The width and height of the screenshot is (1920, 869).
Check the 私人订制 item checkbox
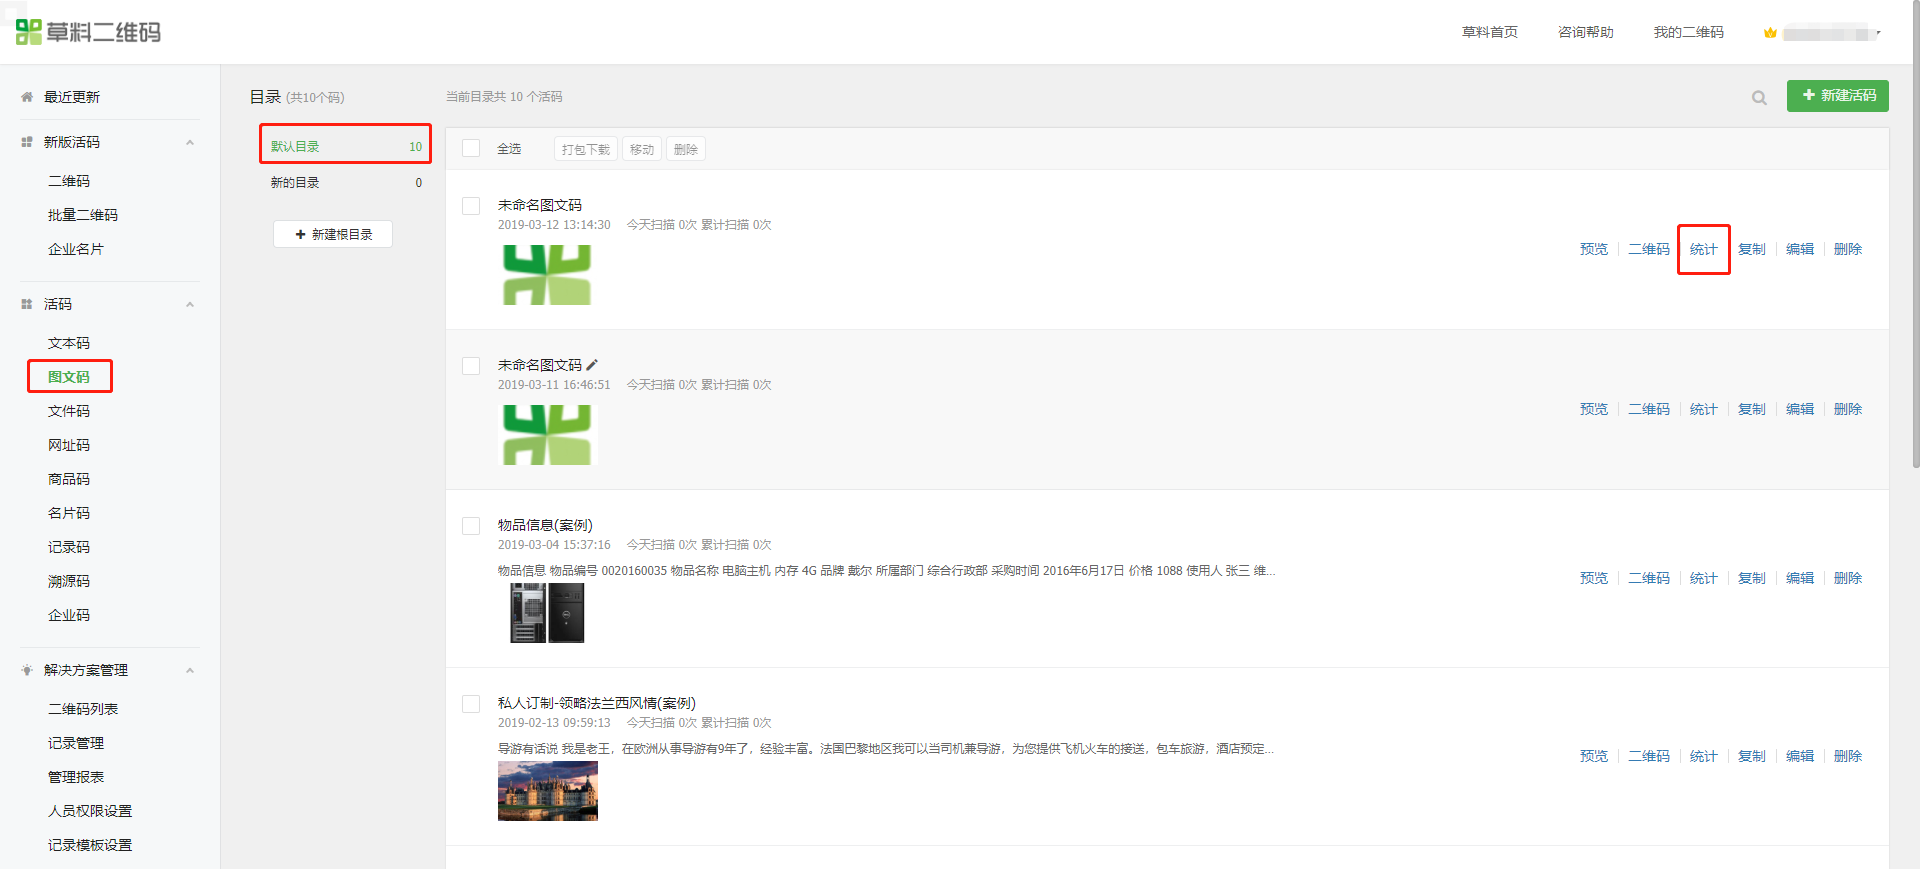(471, 704)
